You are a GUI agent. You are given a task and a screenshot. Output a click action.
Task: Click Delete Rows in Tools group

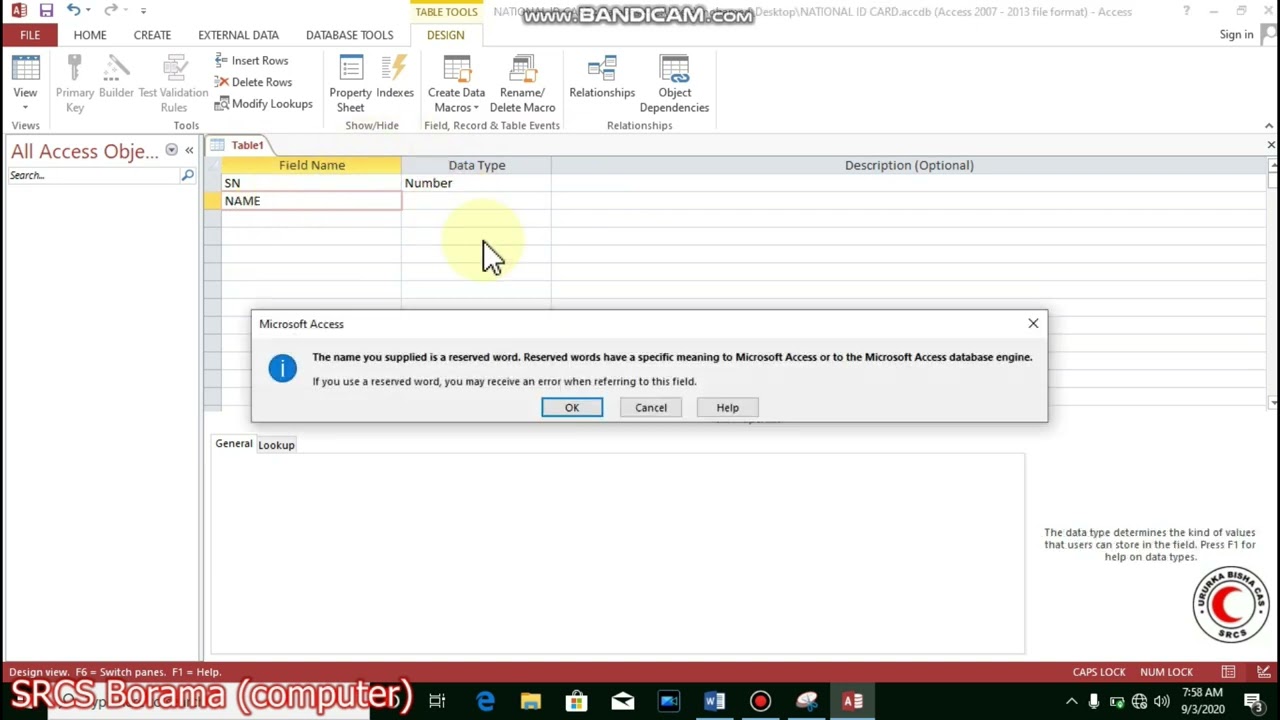click(x=253, y=82)
